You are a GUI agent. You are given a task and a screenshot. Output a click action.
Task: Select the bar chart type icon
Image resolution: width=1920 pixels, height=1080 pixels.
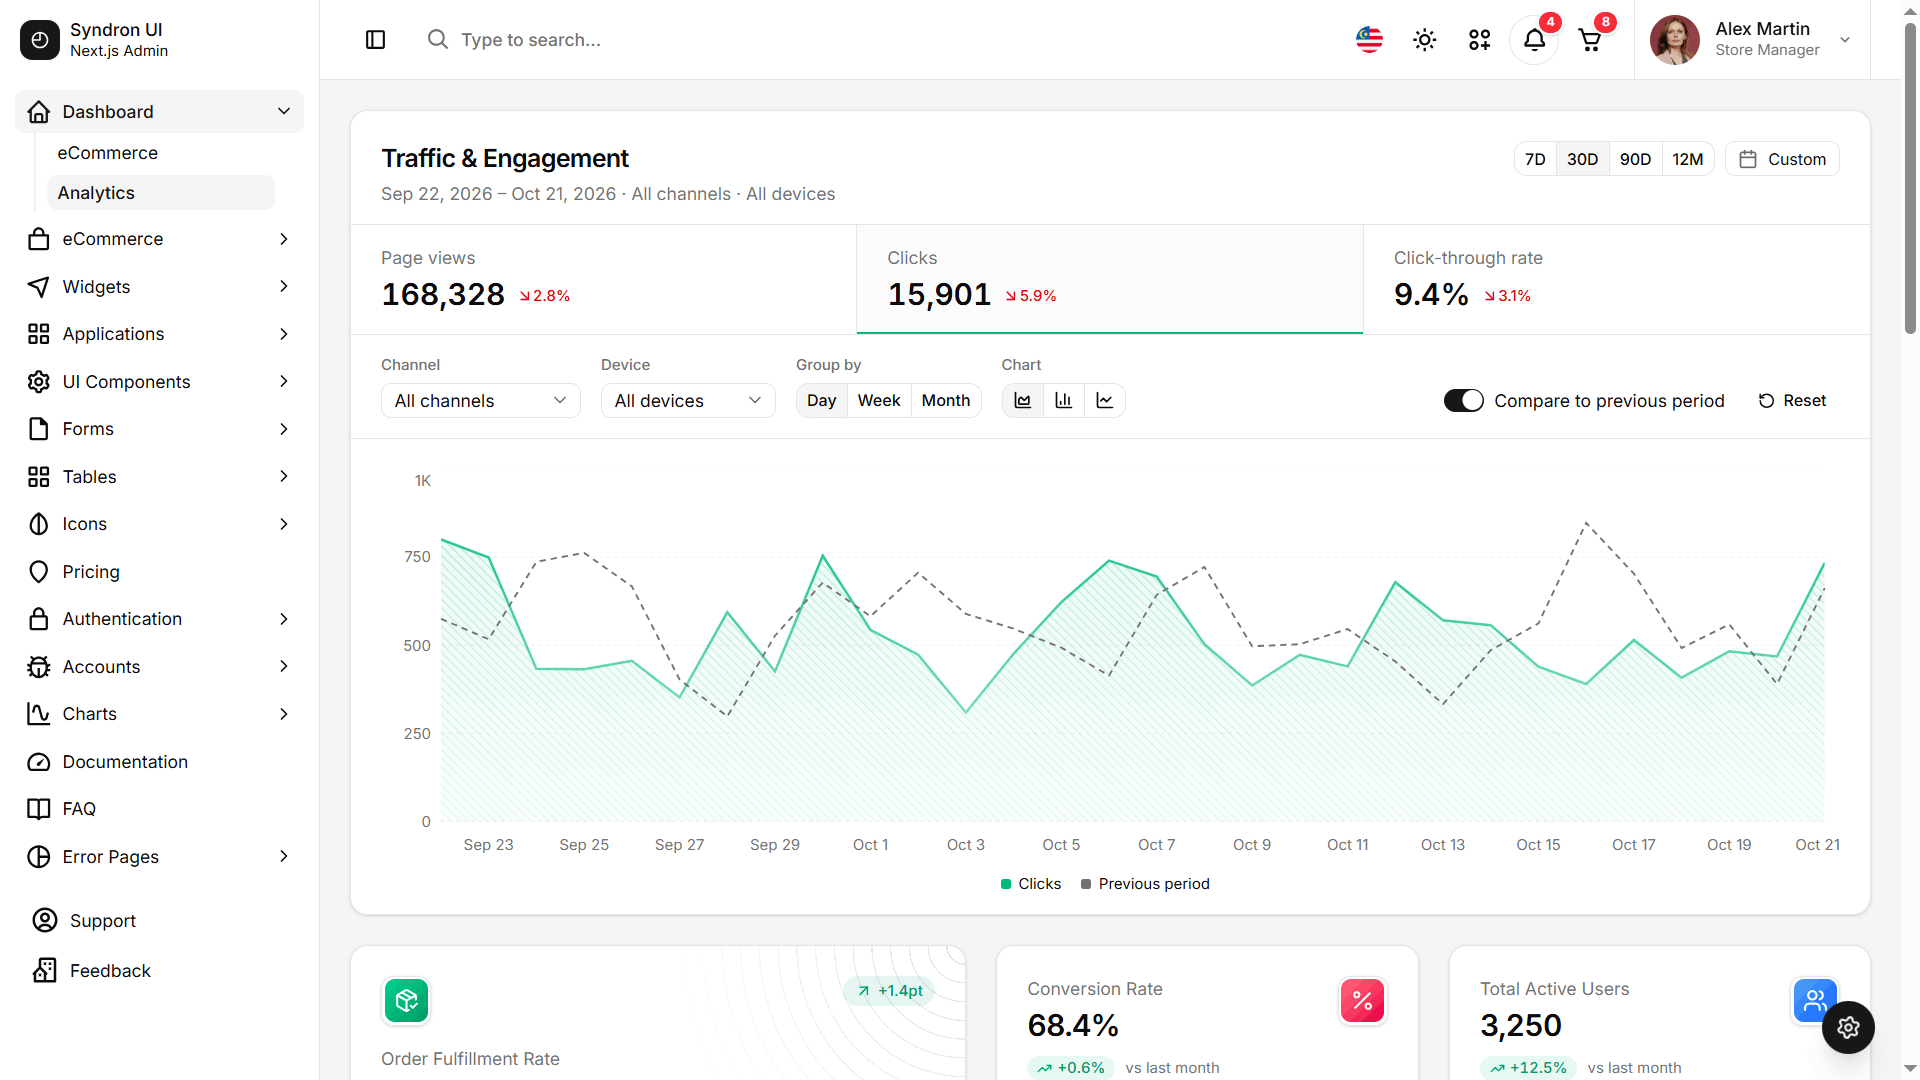(x=1064, y=400)
